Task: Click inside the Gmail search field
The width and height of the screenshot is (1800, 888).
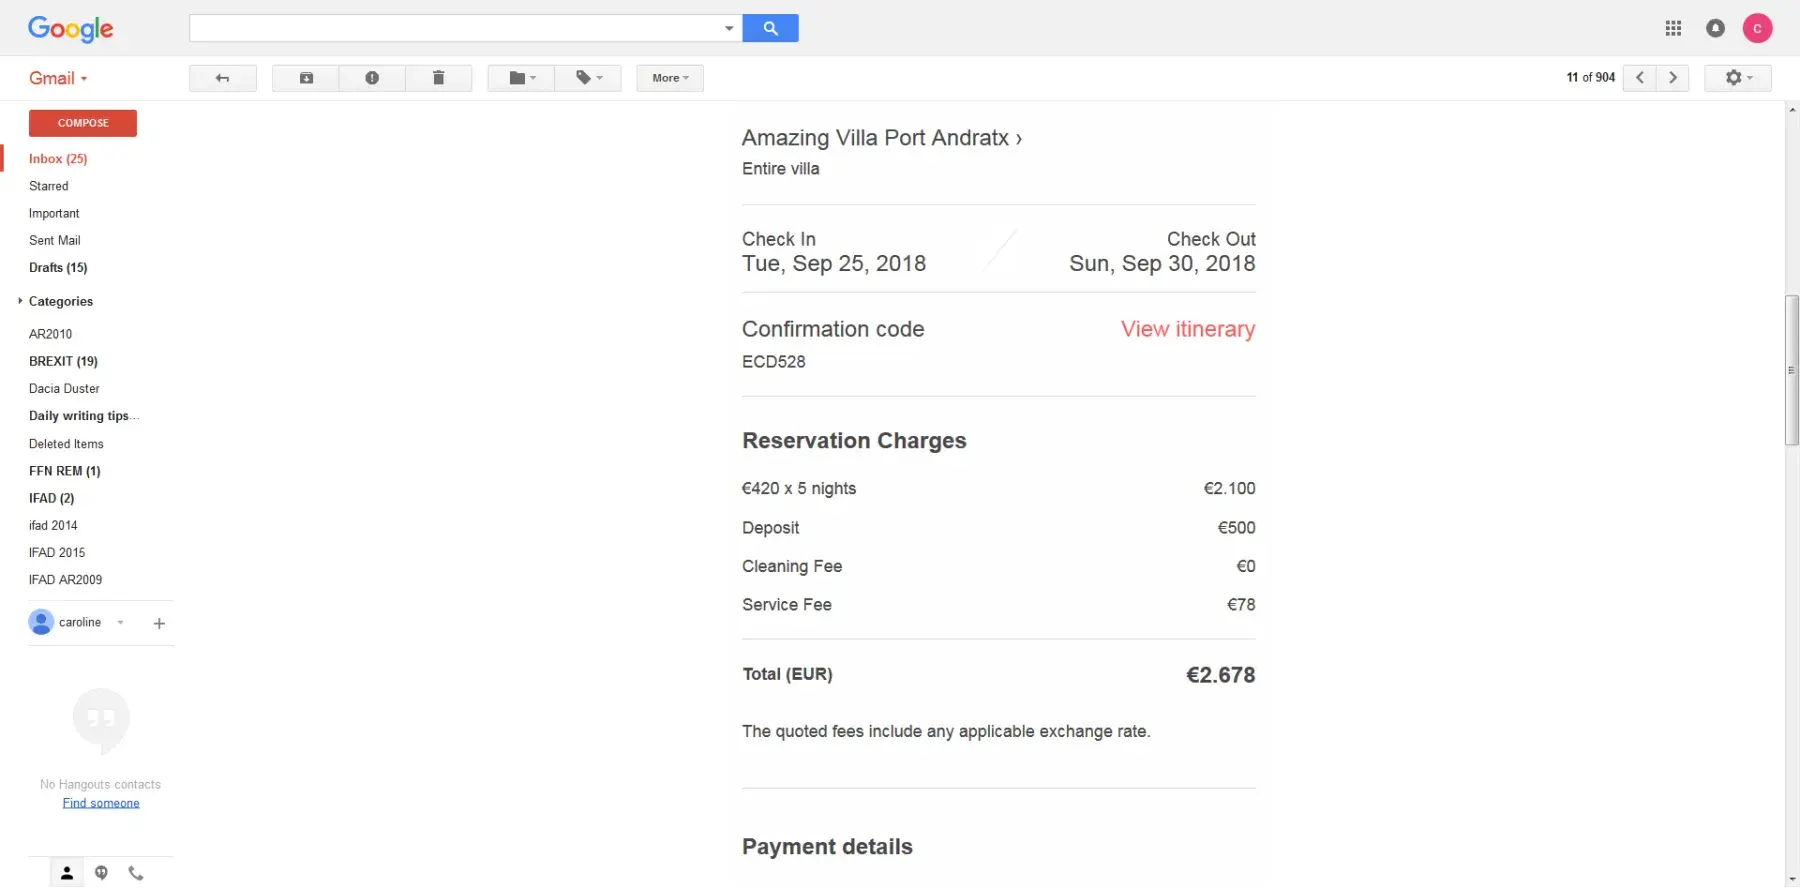Action: click(455, 28)
